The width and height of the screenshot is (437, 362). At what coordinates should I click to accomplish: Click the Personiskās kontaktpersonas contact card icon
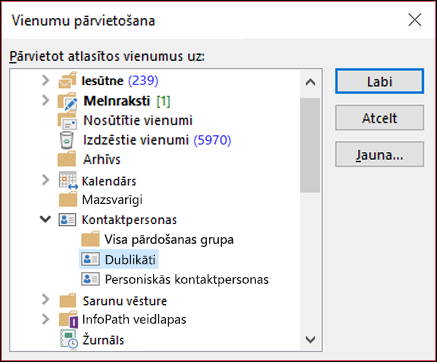90,279
